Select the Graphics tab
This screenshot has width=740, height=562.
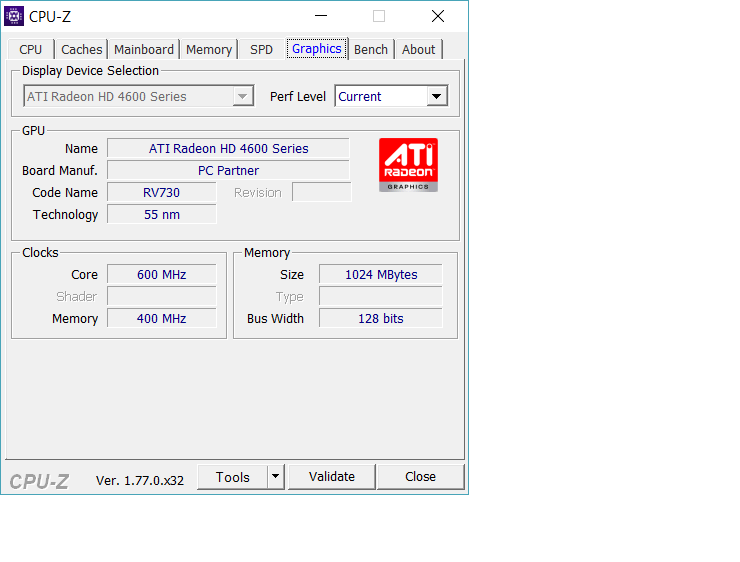pos(317,49)
